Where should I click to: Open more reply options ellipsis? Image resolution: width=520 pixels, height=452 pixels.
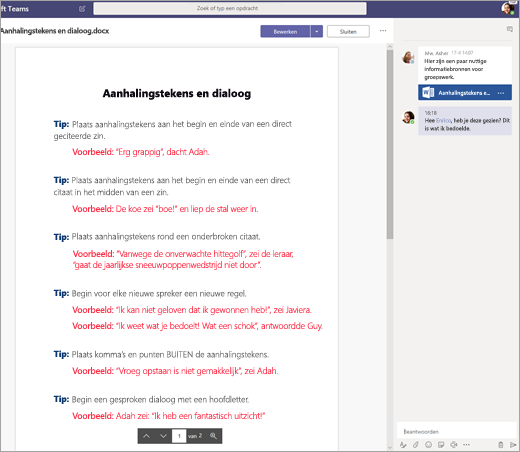(466, 445)
